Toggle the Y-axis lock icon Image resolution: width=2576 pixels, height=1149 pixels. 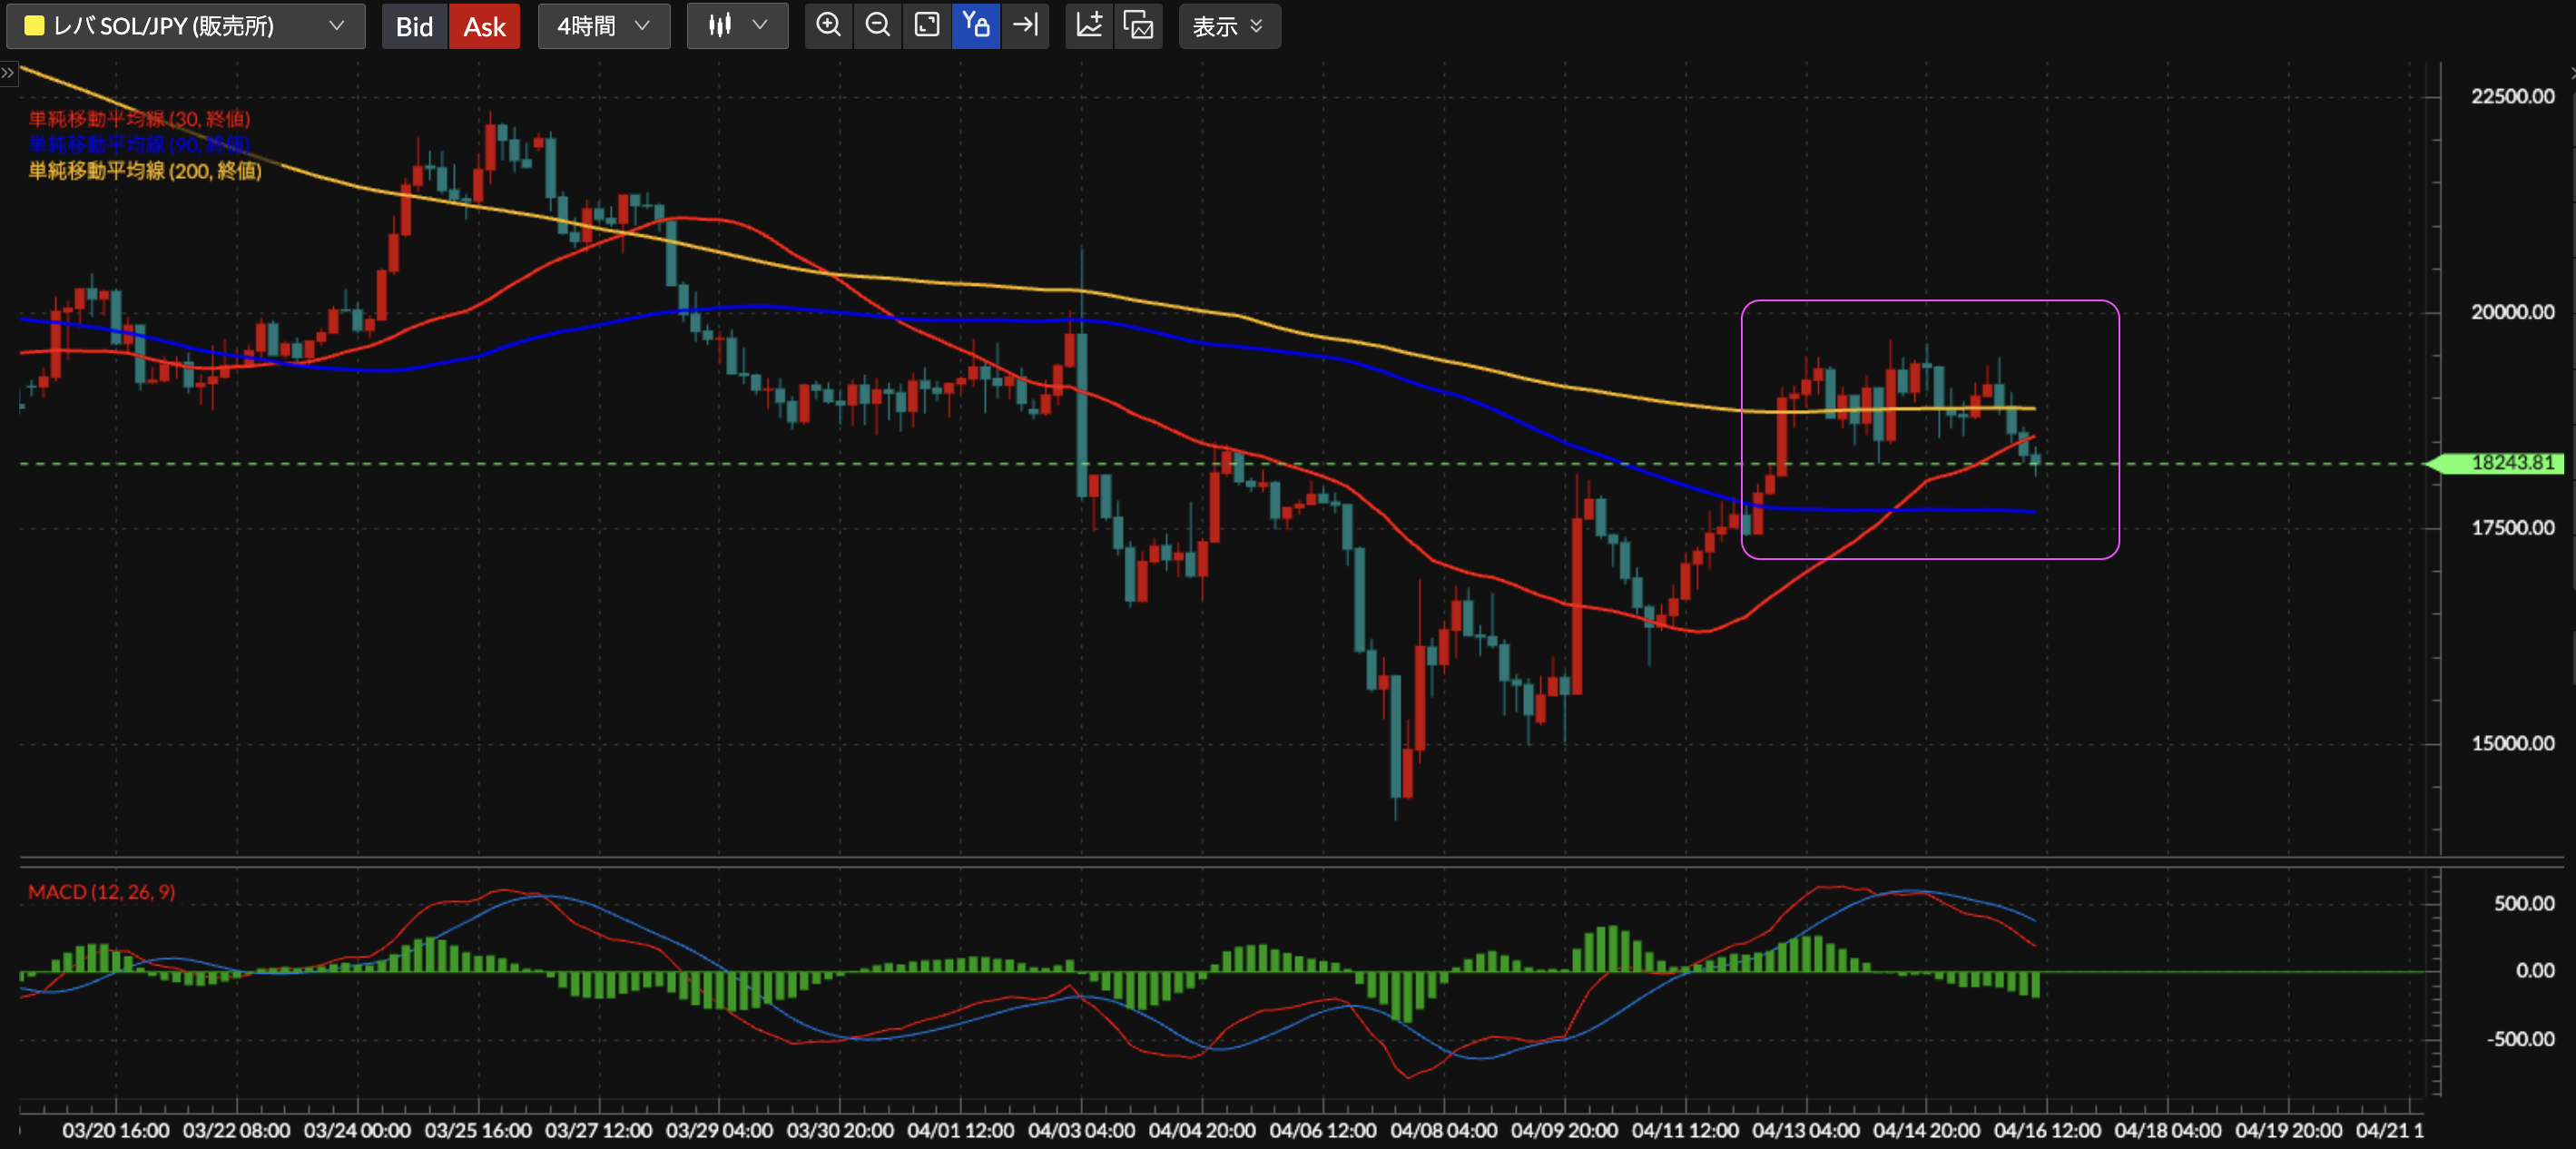pos(976,25)
